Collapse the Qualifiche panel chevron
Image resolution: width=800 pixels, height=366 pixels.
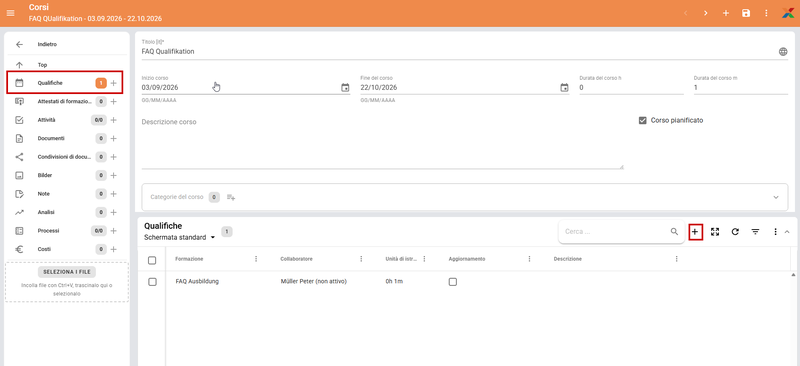[x=787, y=232]
